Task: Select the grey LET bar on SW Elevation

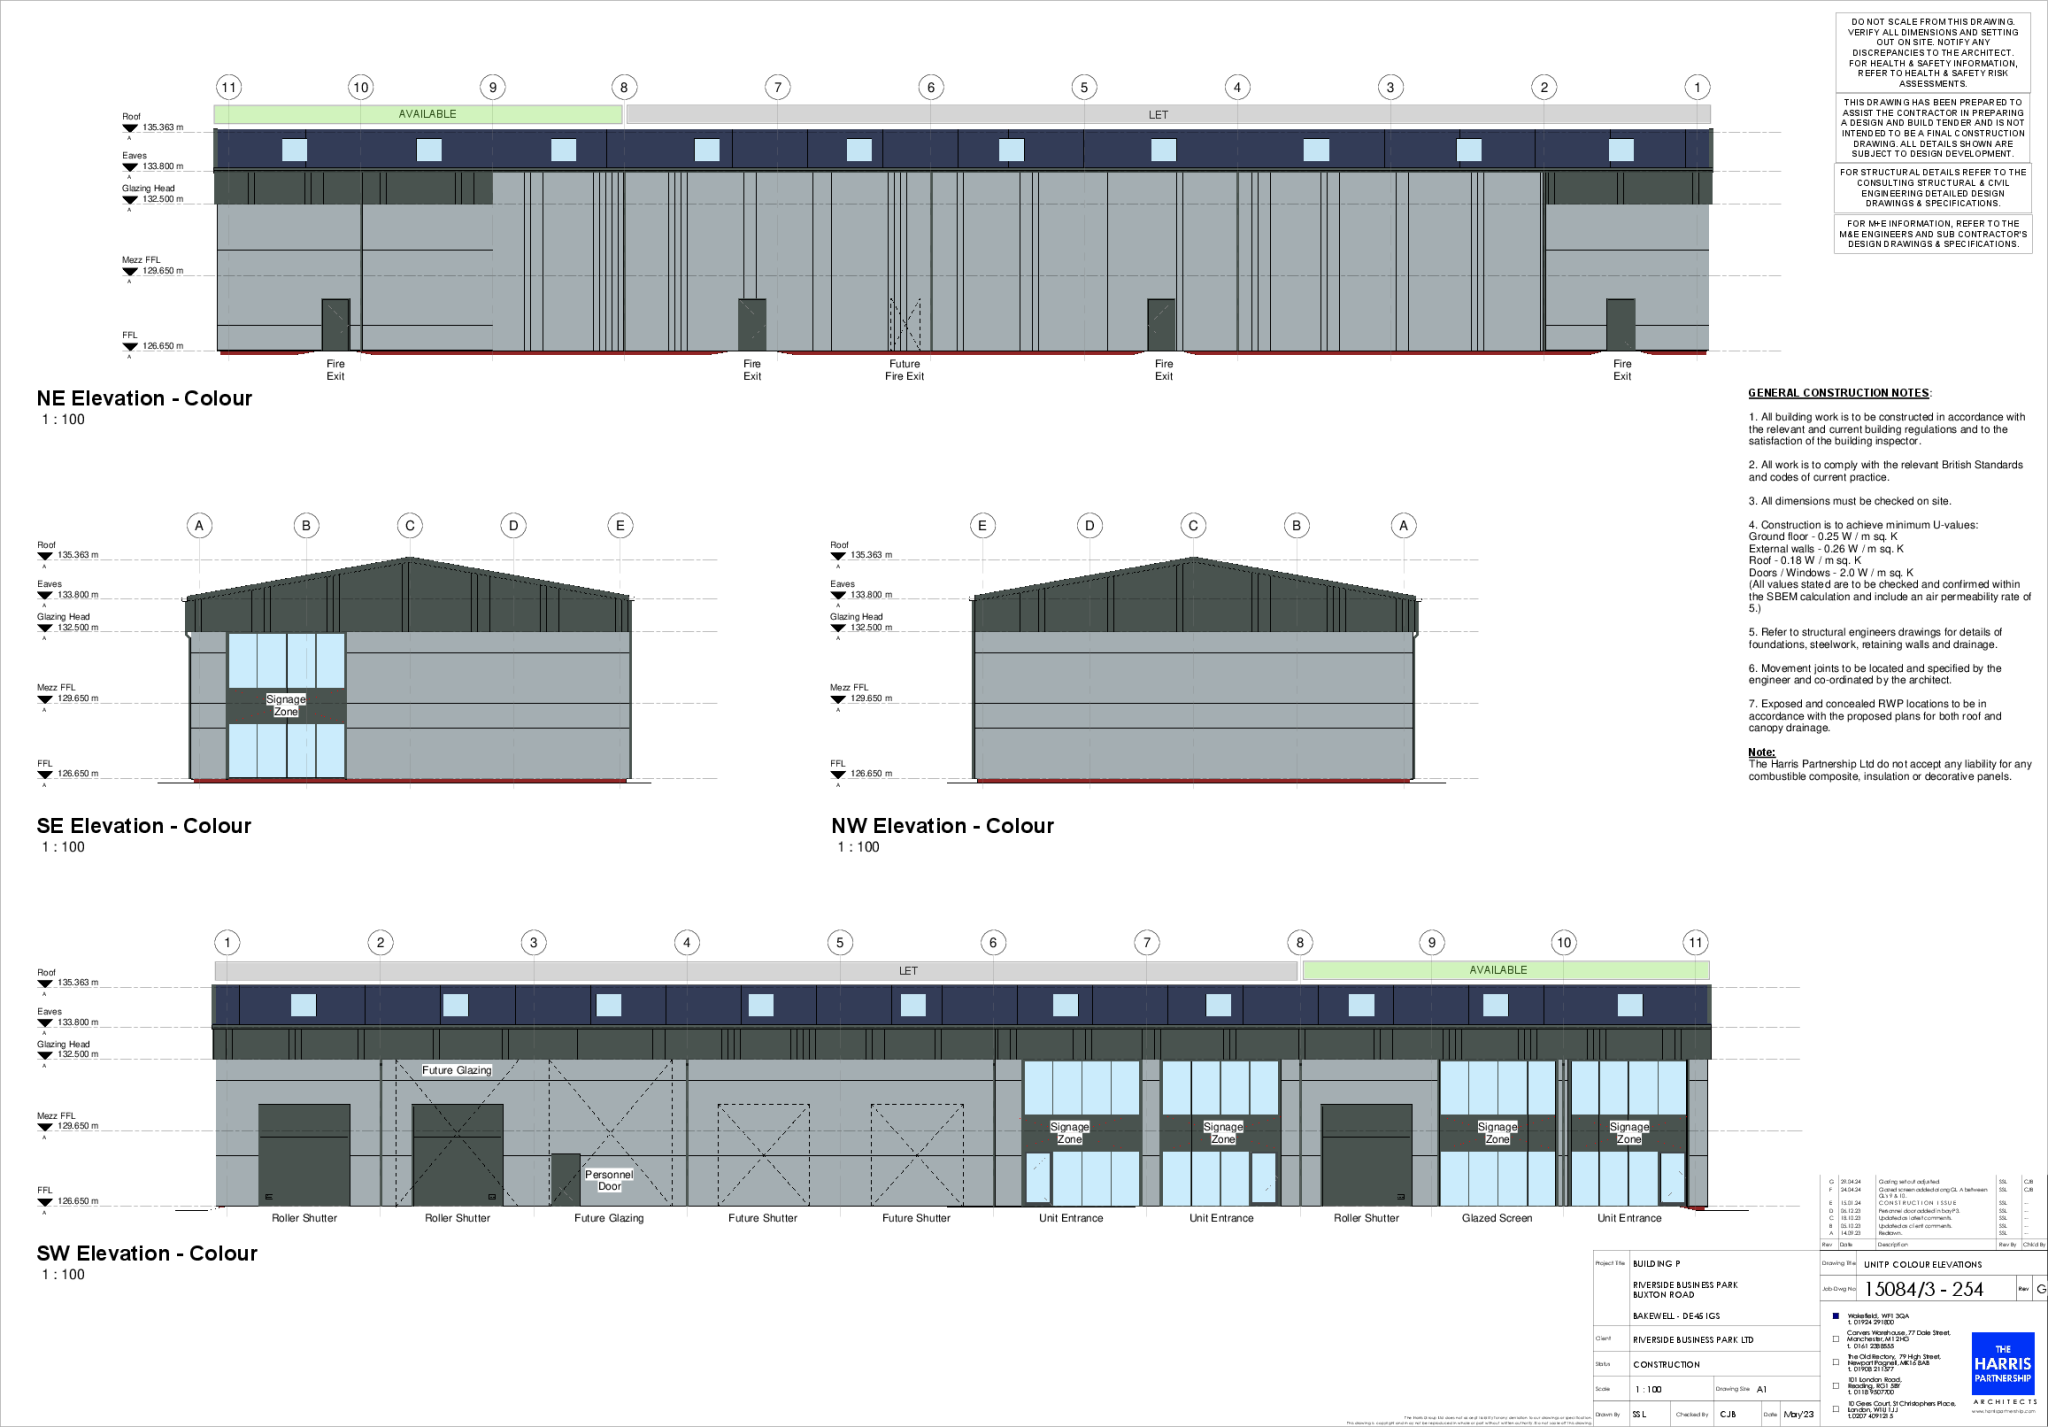Action: 756,970
